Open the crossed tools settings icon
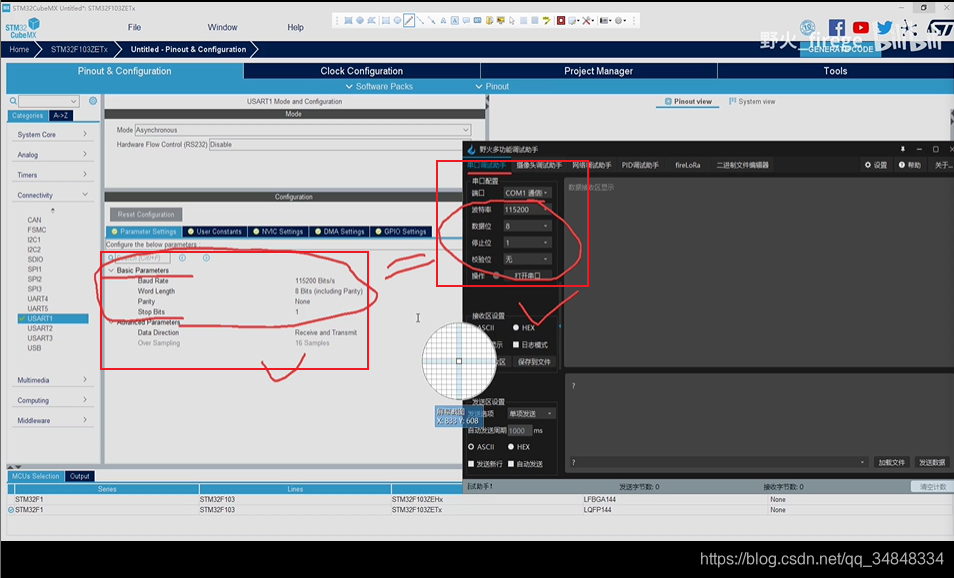Viewport: 954px width, 578px height. tap(587, 21)
